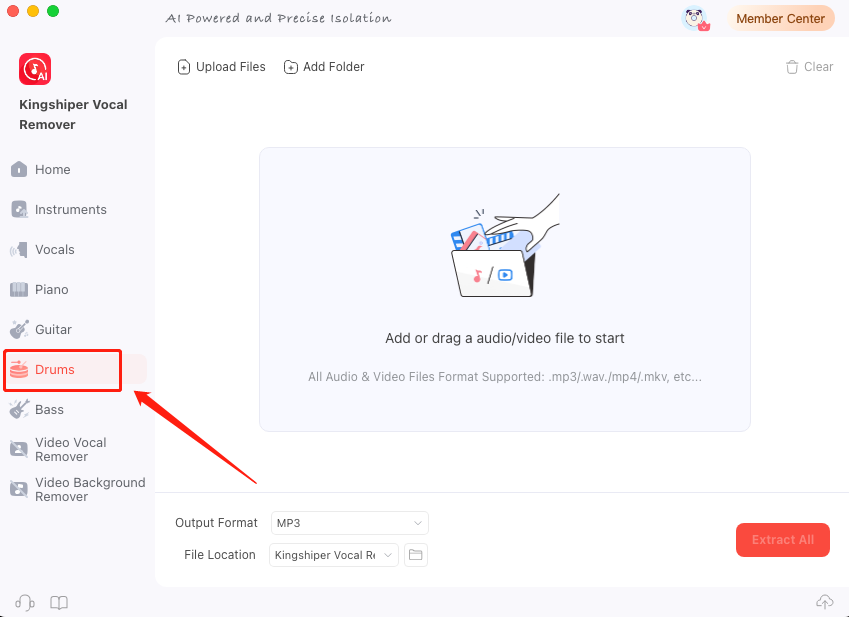Open the panda user avatar
This screenshot has height=617, width=849.
(695, 19)
